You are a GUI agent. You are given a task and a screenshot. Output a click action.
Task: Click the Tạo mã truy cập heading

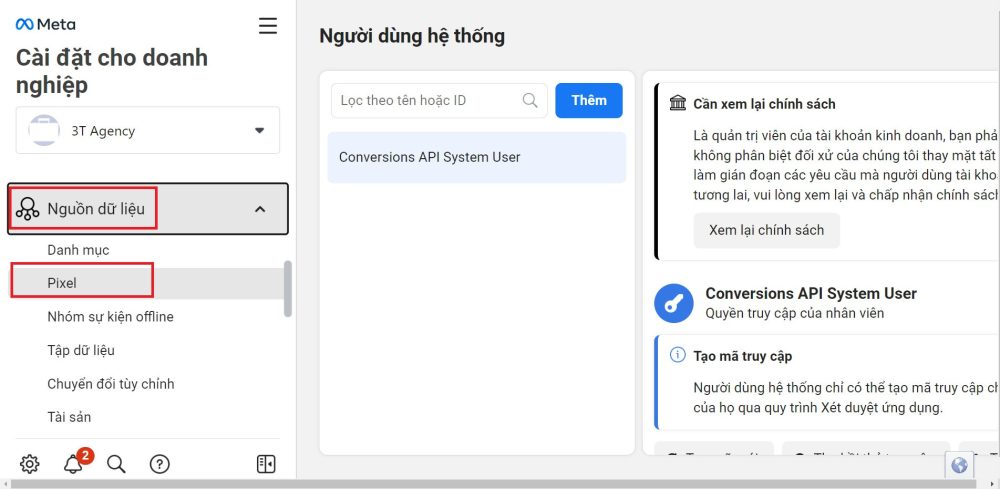coord(742,356)
